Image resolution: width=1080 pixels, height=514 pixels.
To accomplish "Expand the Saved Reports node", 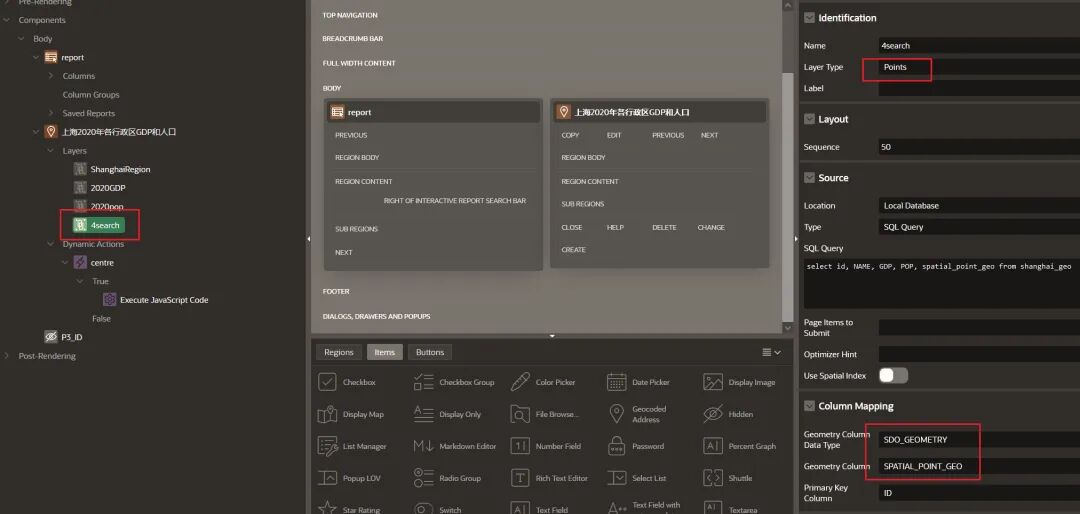I will (51, 113).
